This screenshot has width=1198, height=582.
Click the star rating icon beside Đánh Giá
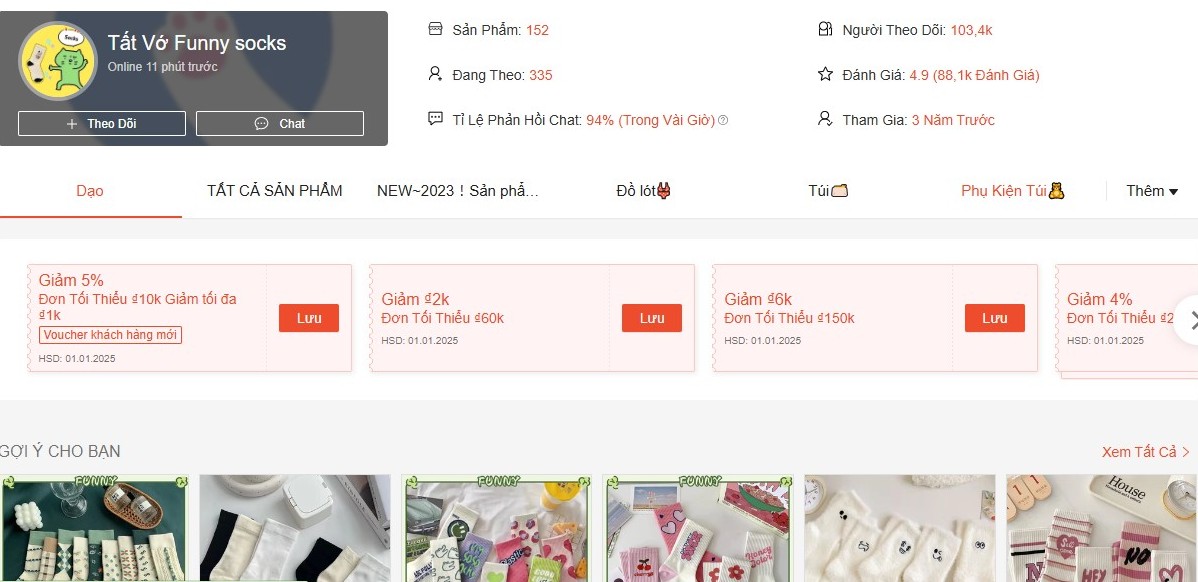825,74
